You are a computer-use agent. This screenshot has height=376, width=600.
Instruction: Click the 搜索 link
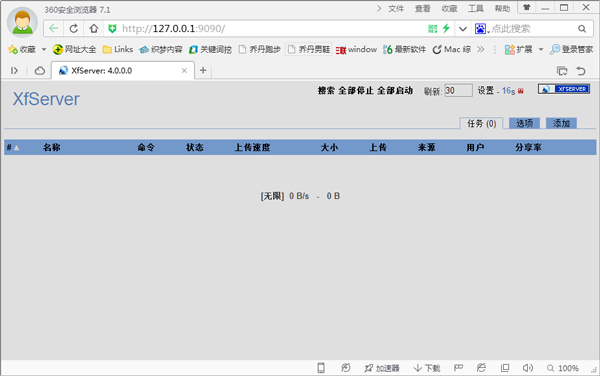coord(326,90)
